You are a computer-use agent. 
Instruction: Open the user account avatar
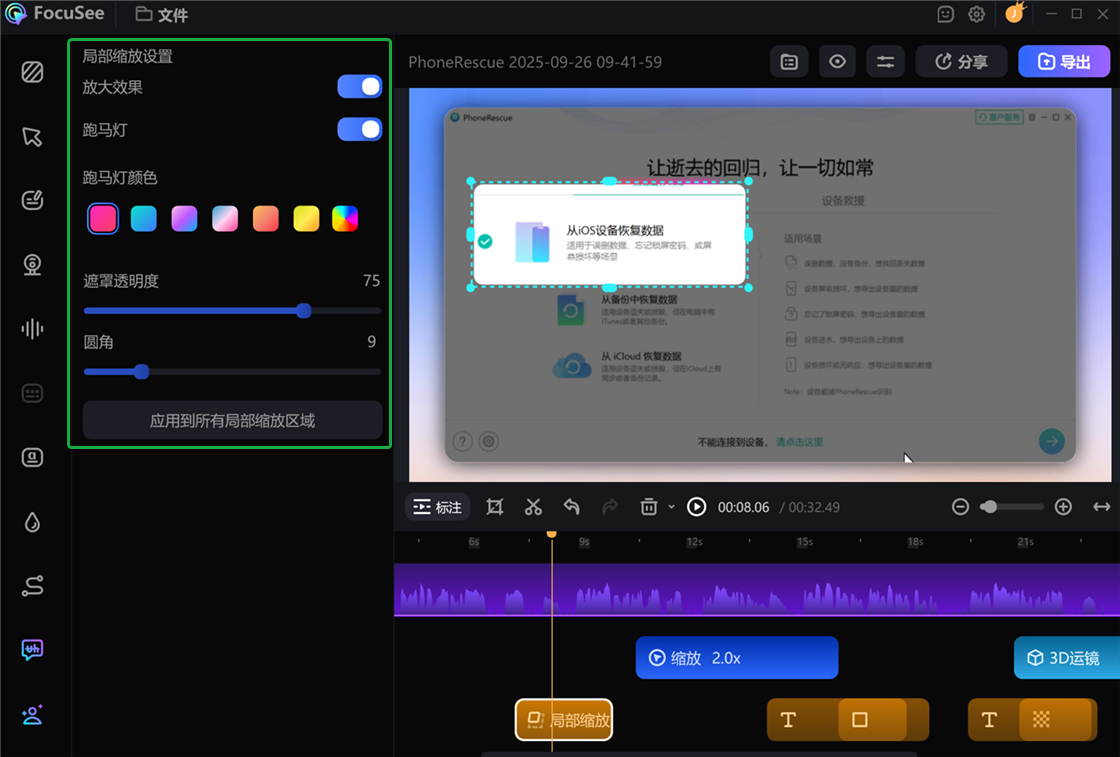(1015, 13)
